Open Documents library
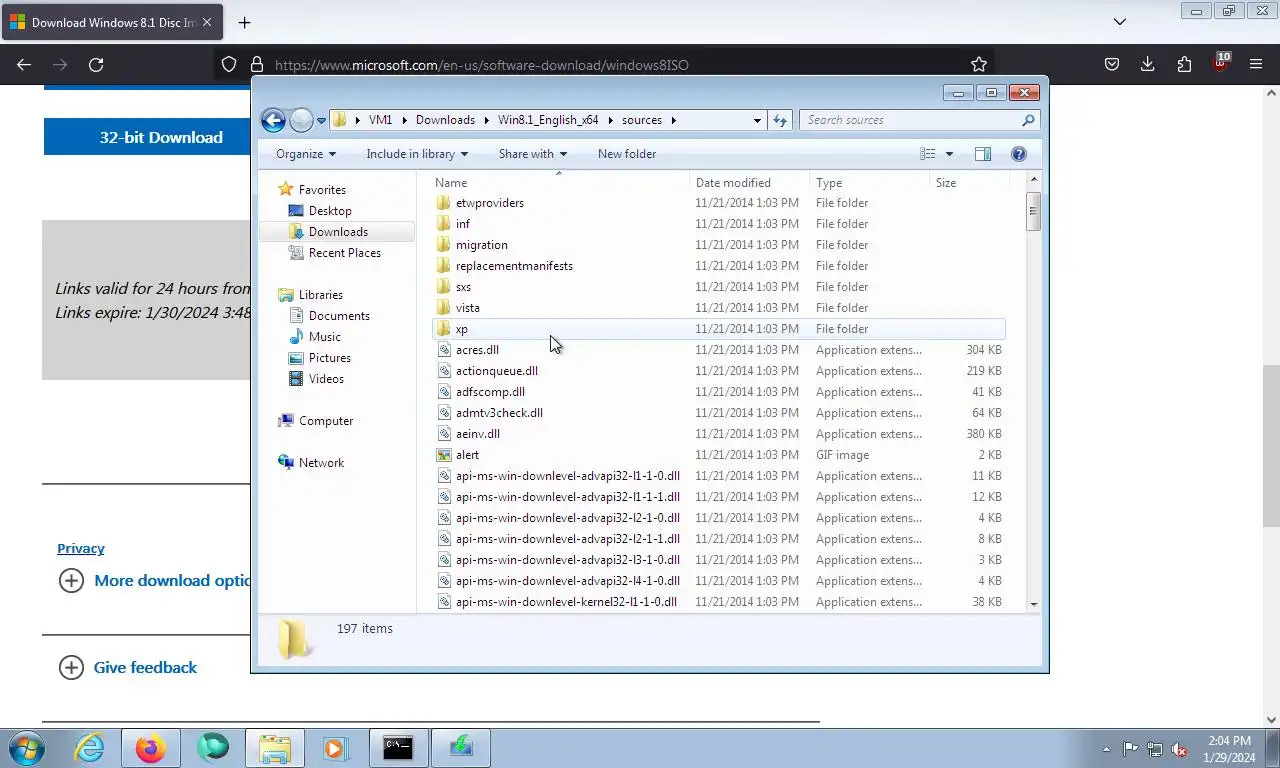This screenshot has width=1280, height=768. 339,316
